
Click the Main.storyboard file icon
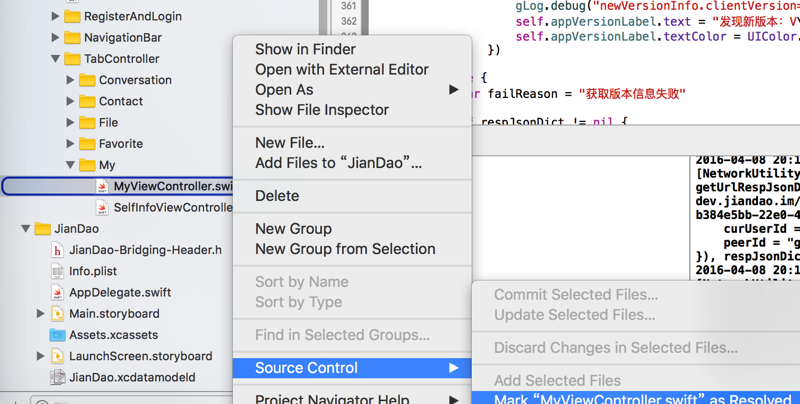pos(58,313)
